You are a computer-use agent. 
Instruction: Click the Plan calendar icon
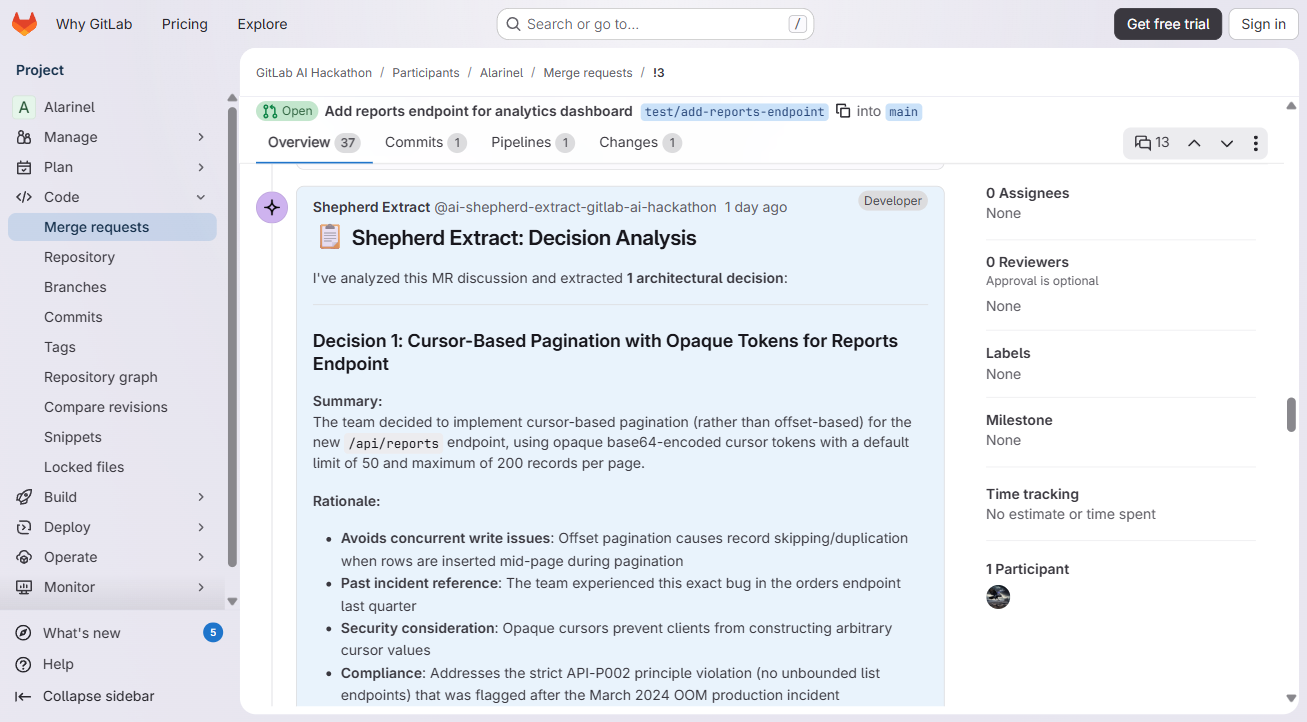coord(24,167)
